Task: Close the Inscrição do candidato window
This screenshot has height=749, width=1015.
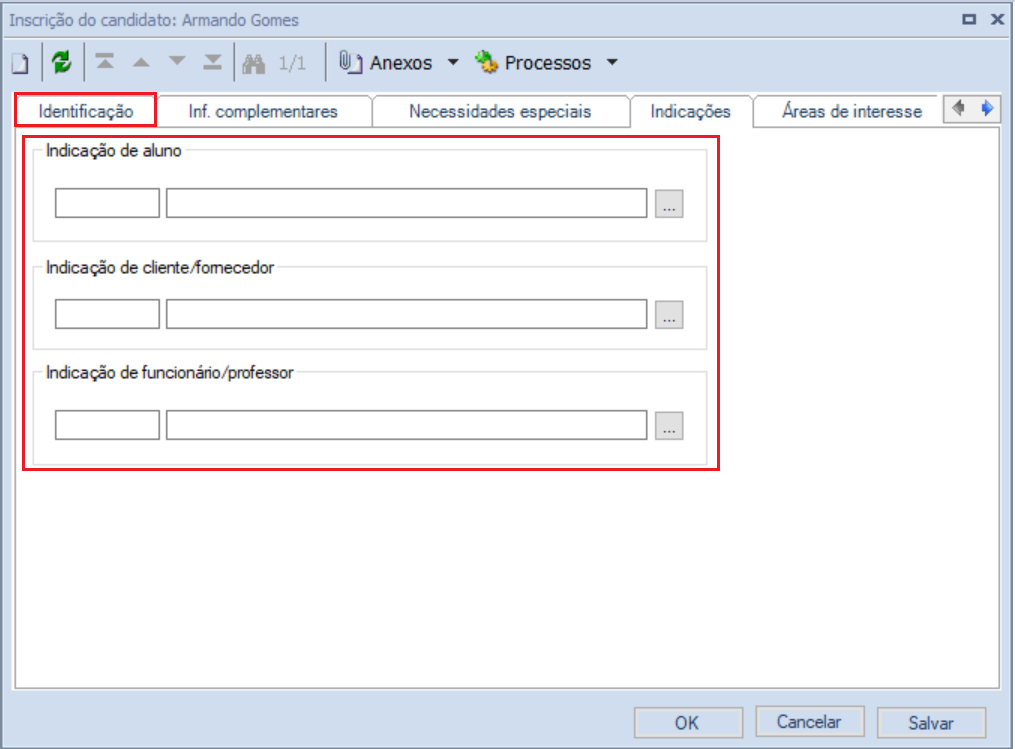Action: (x=998, y=19)
